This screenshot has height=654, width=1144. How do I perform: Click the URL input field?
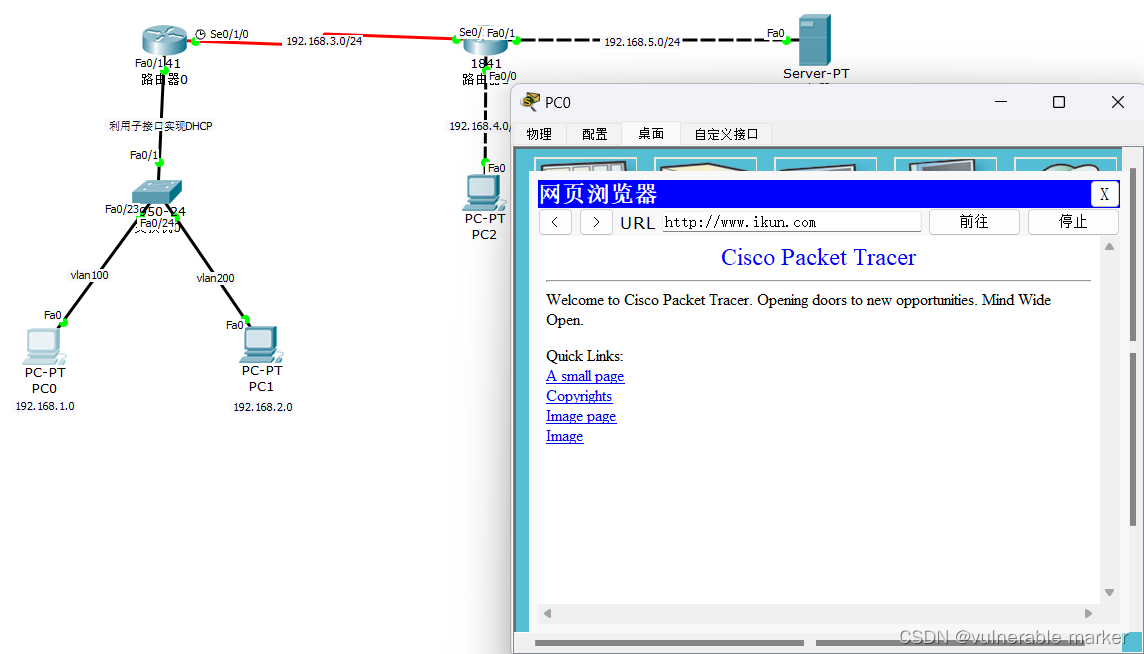[x=792, y=223]
